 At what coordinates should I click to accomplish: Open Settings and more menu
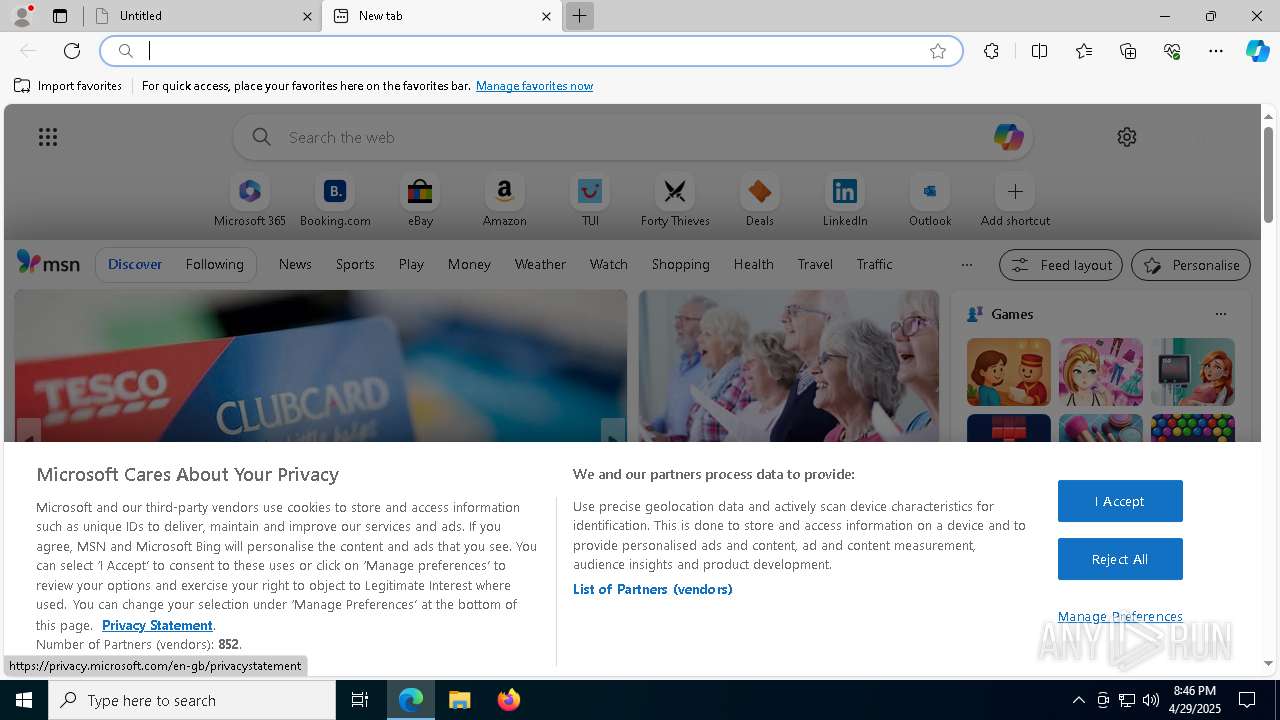[x=1216, y=51]
